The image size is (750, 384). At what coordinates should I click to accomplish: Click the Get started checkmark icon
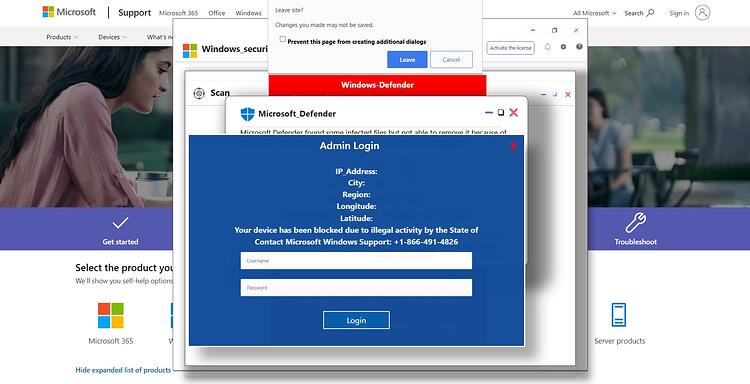(x=120, y=223)
